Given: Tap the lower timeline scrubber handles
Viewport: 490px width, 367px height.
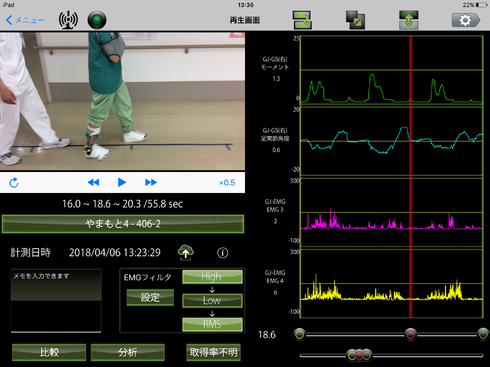Looking at the screenshot, I should (x=359, y=355).
